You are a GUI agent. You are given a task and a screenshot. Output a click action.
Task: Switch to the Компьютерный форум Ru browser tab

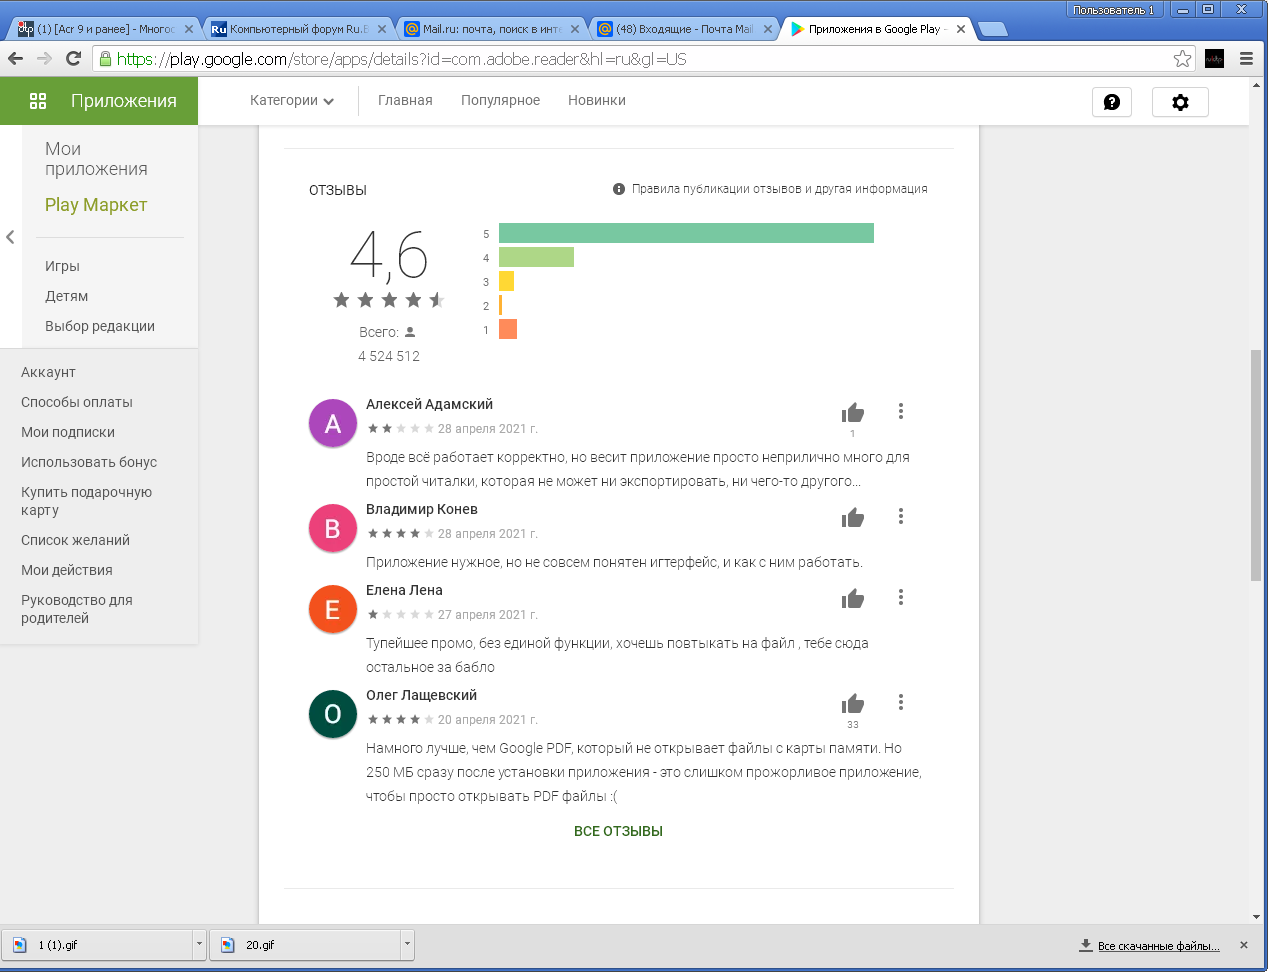click(x=297, y=29)
